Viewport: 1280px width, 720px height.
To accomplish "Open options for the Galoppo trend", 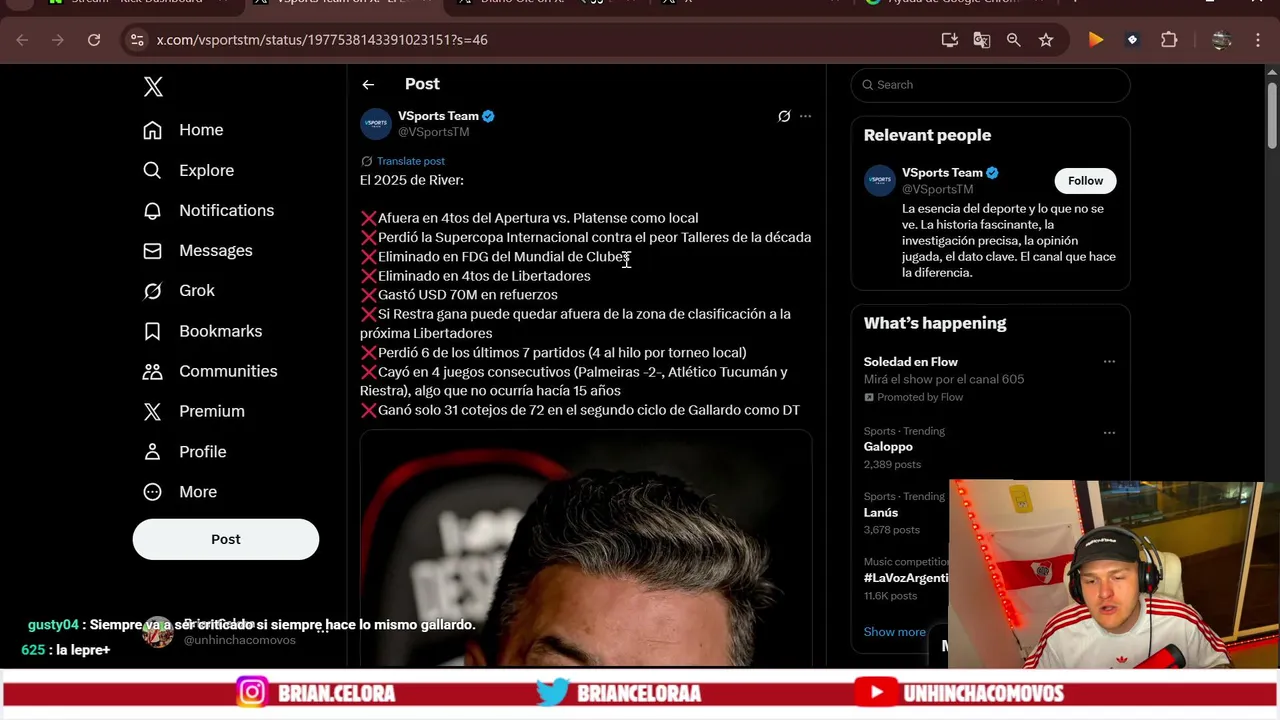I will [x=1109, y=433].
